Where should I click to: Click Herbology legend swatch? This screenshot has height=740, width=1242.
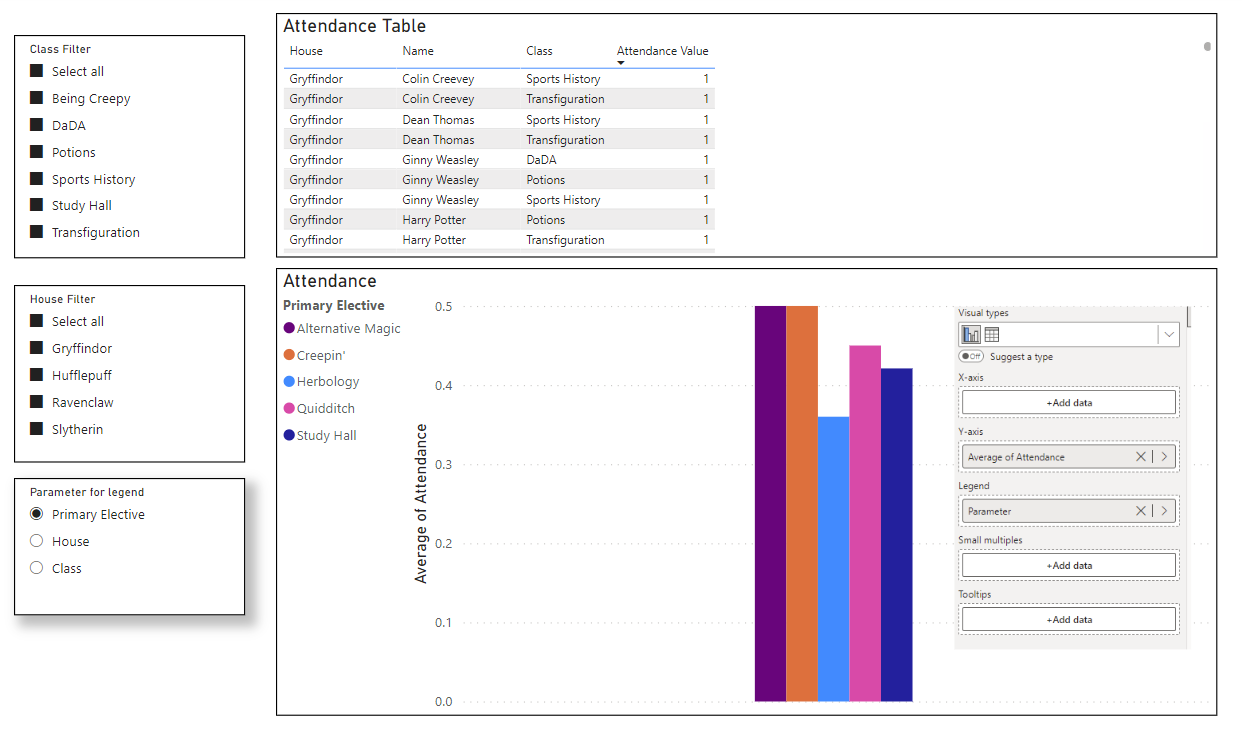point(289,382)
